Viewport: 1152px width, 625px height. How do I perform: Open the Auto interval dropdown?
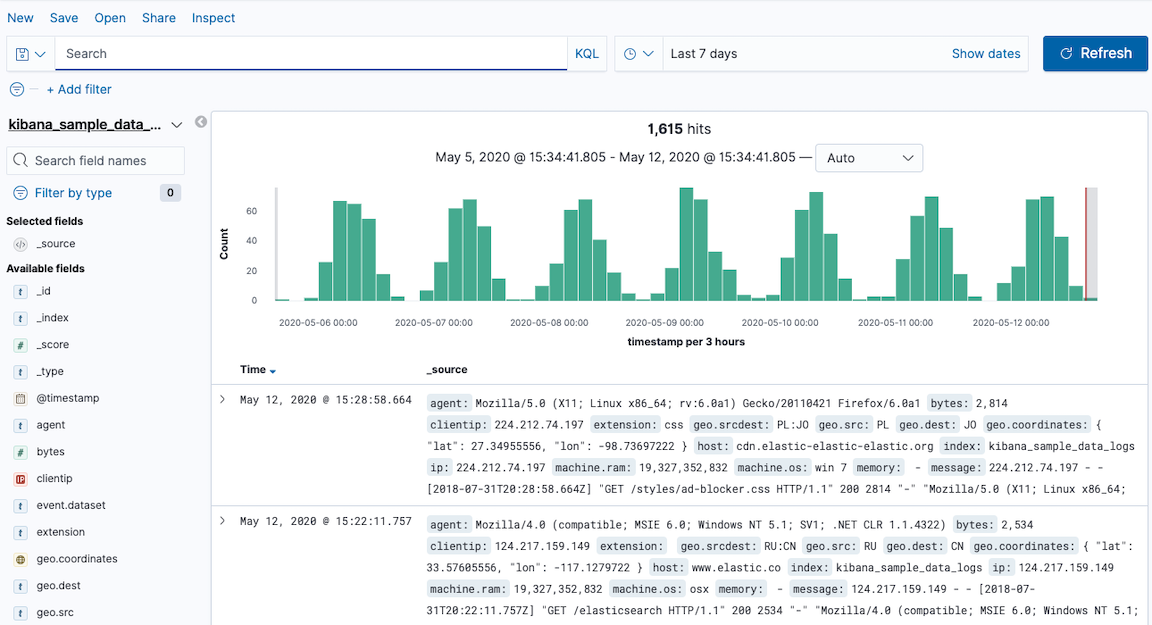point(868,158)
